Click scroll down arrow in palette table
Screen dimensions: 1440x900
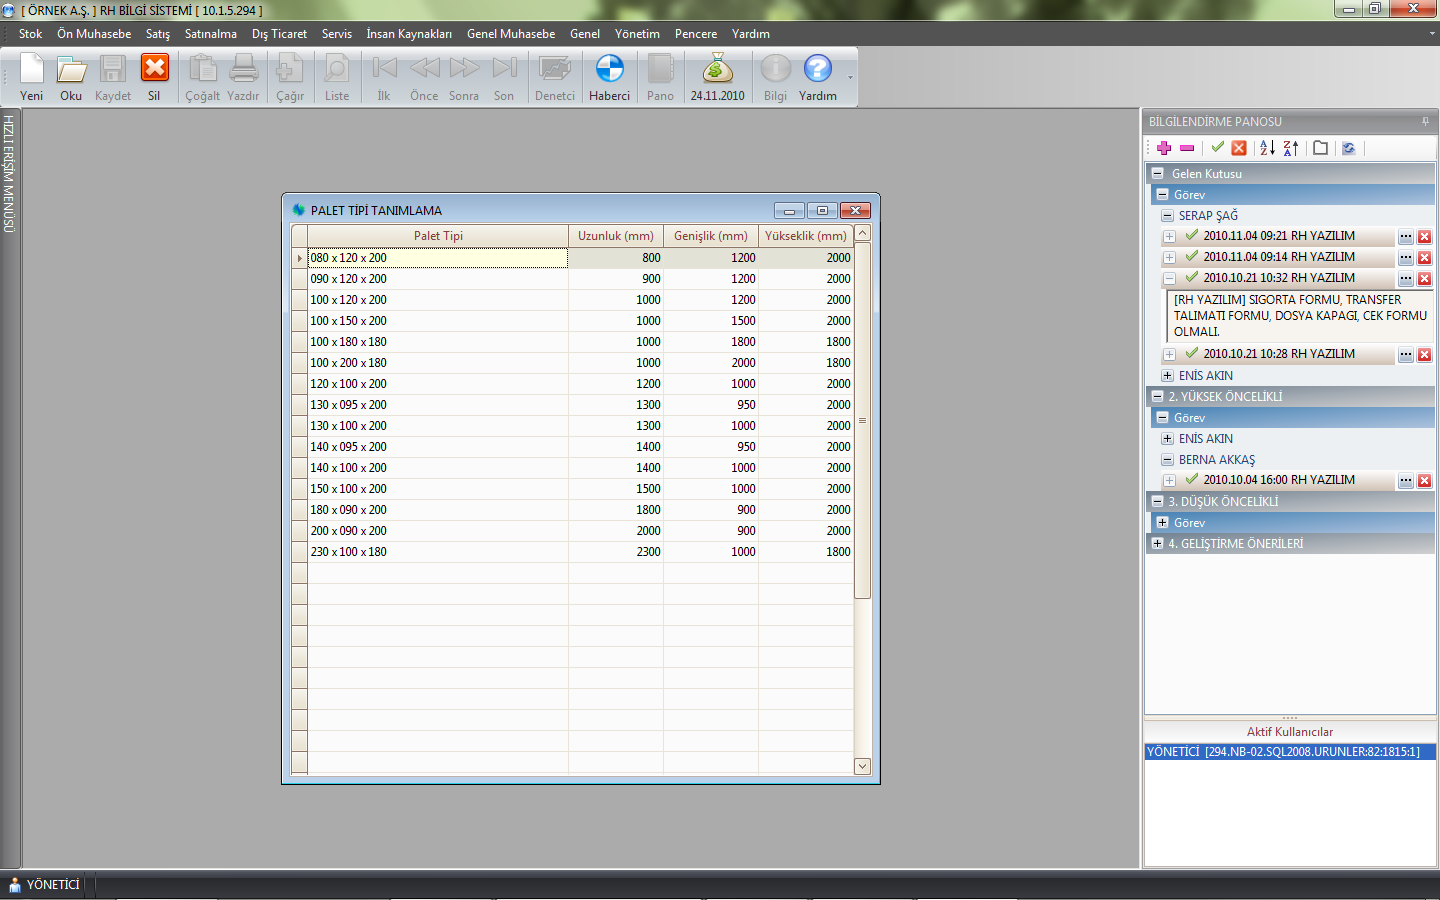click(862, 766)
